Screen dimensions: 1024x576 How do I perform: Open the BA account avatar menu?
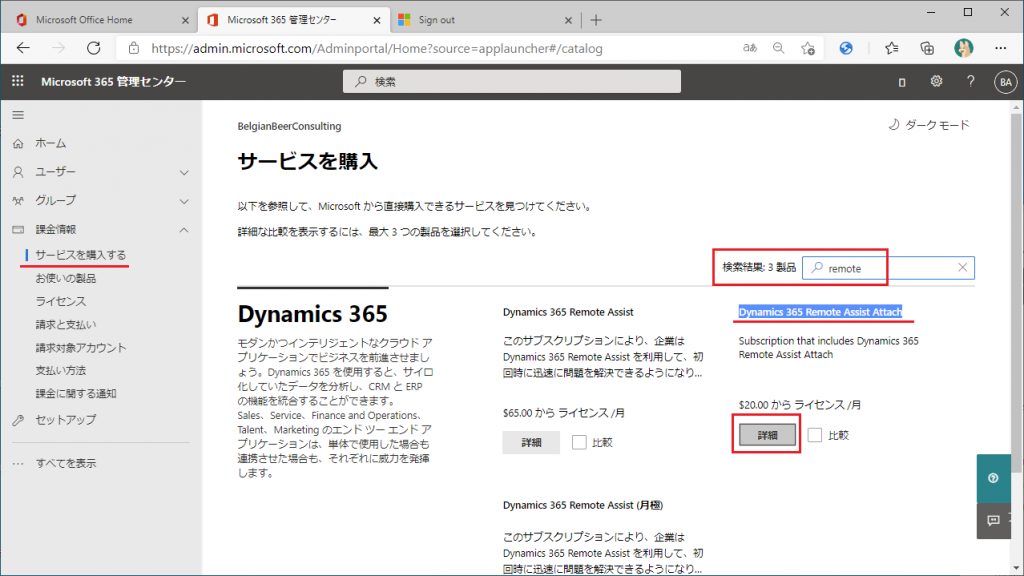[1006, 82]
